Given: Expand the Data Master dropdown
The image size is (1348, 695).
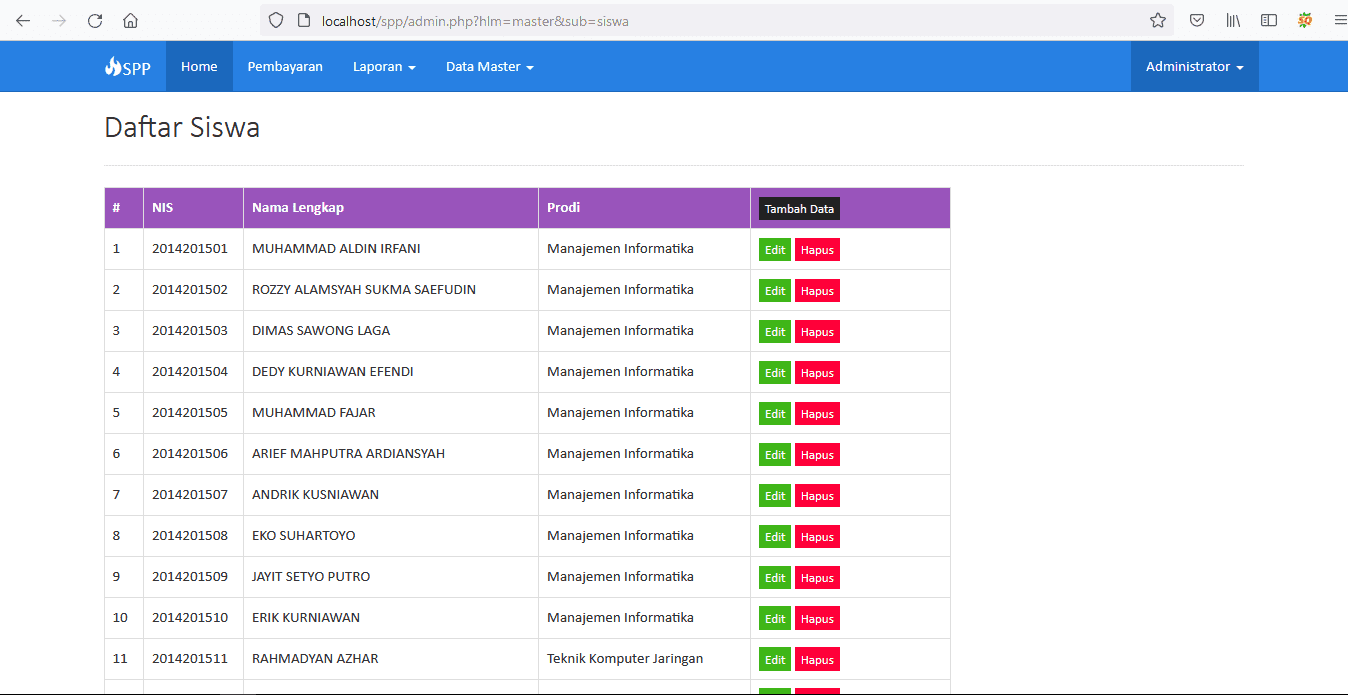Looking at the screenshot, I should [489, 66].
